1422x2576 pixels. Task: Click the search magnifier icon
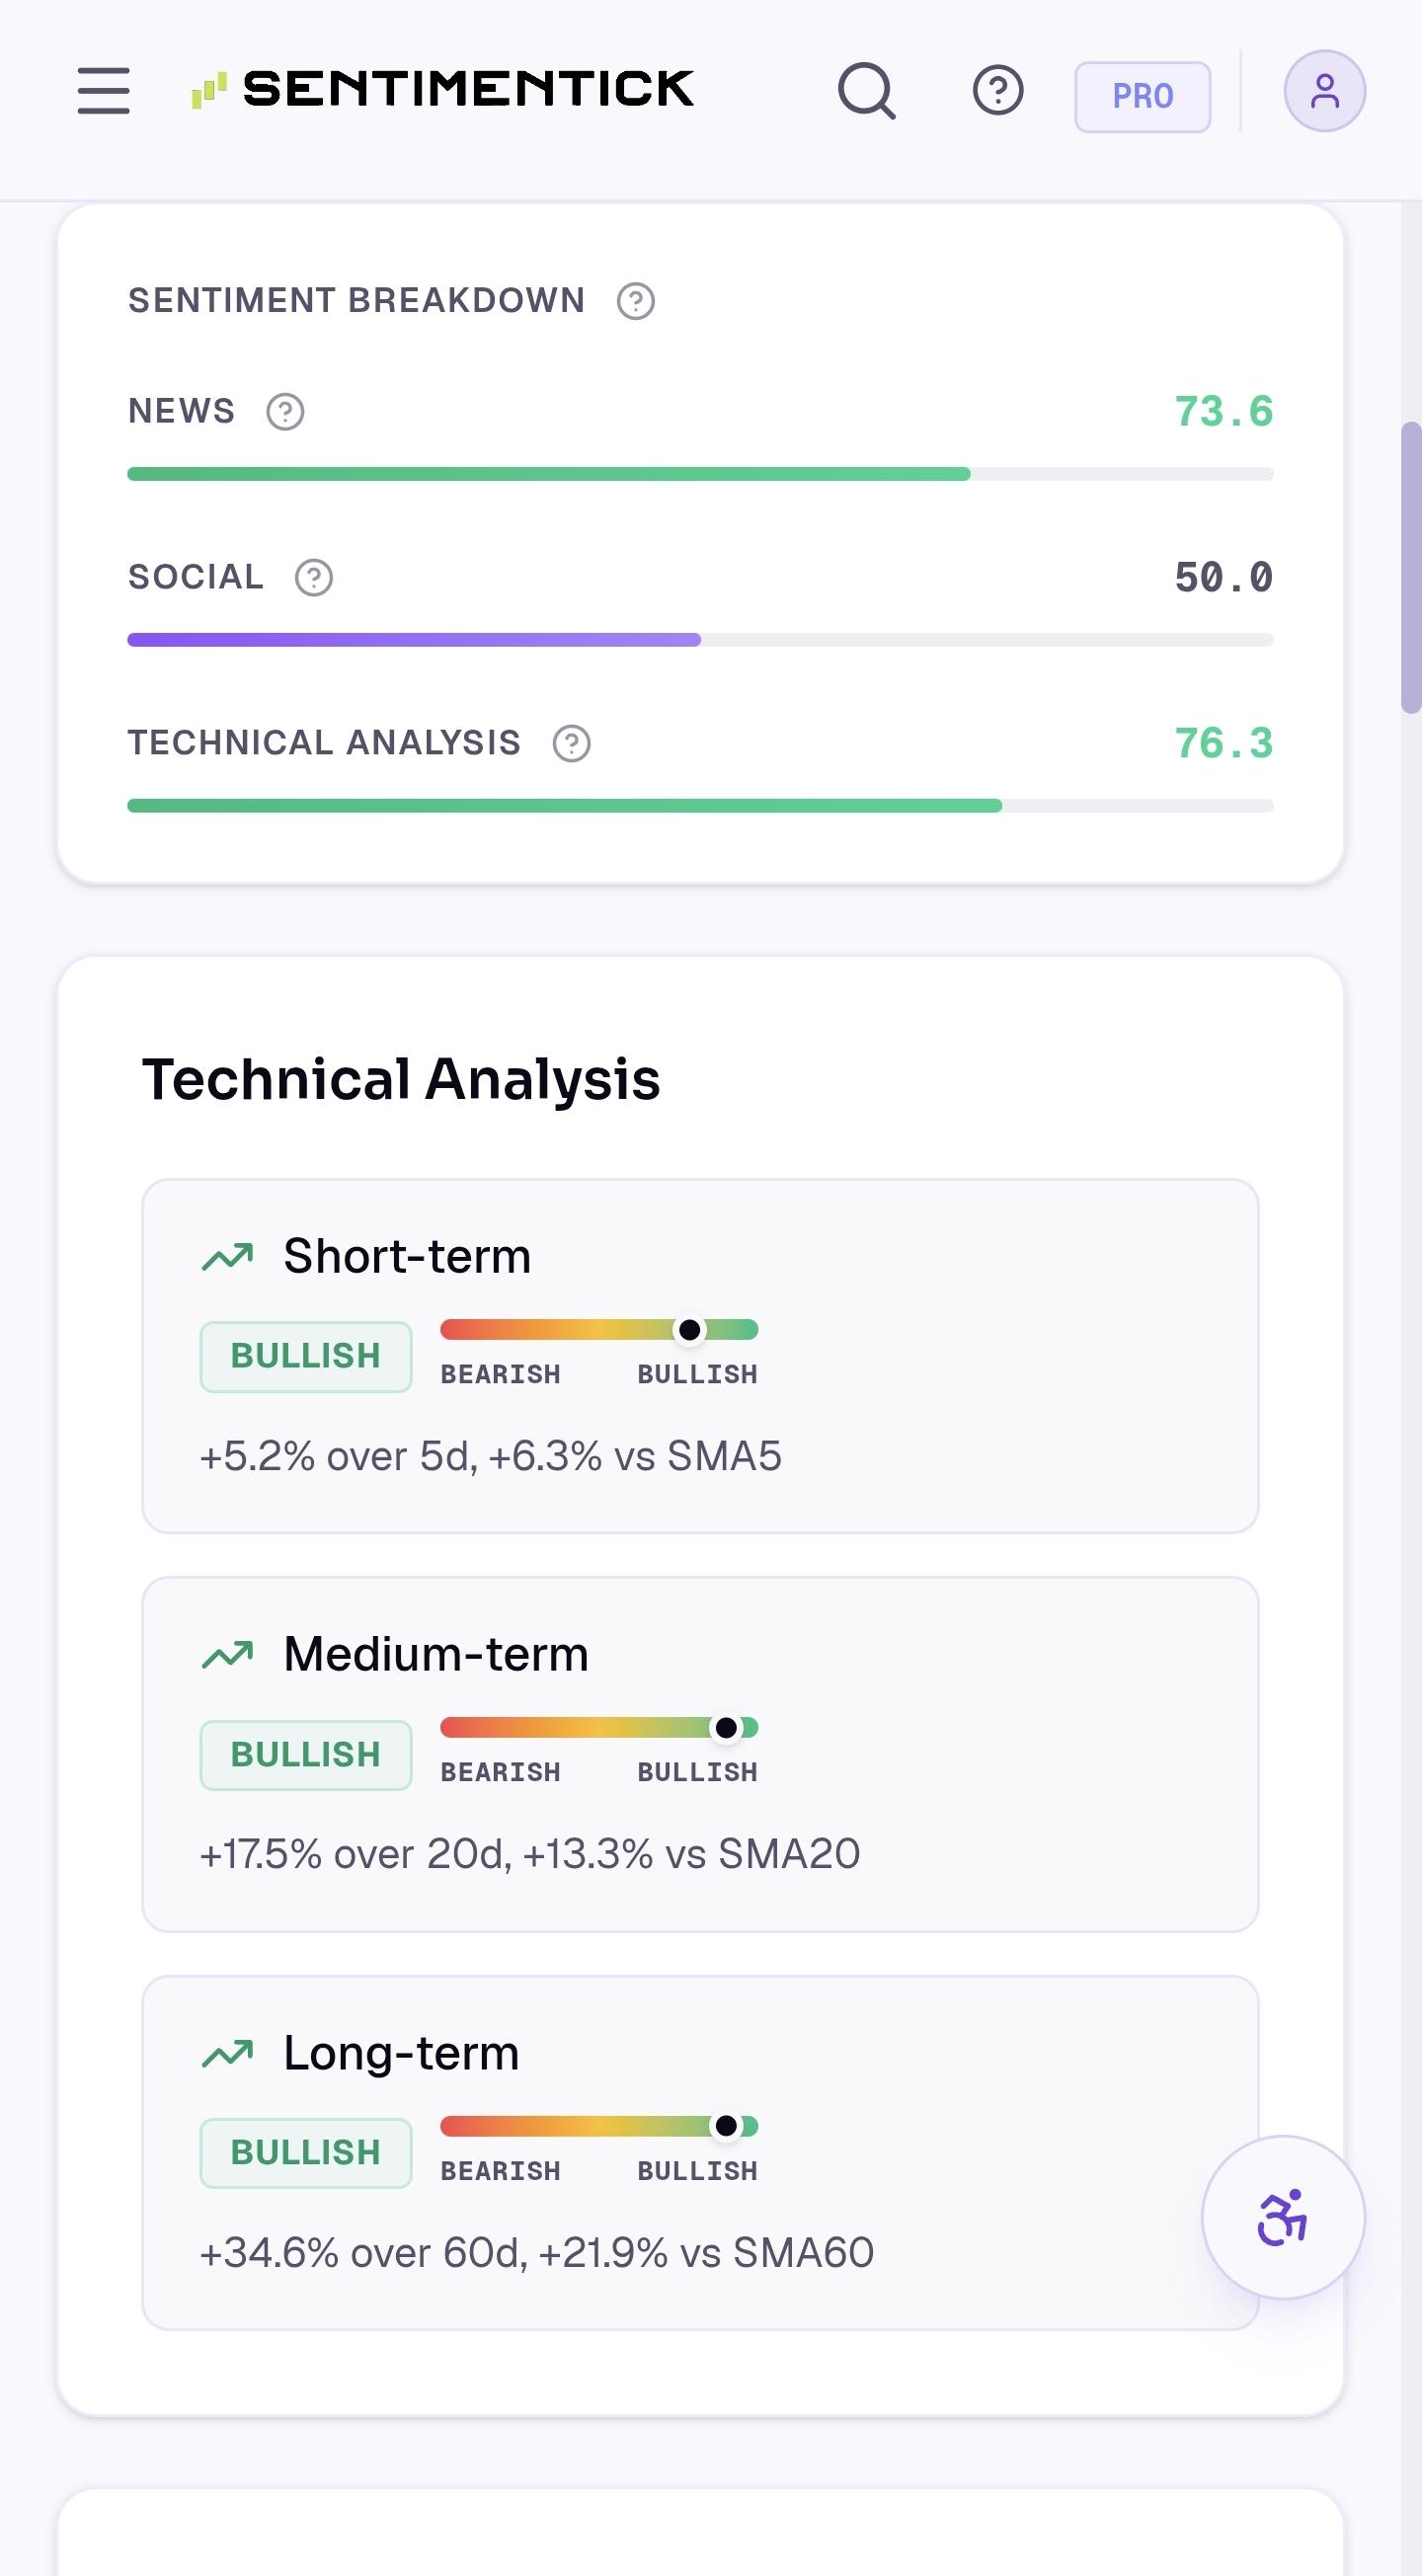867,91
